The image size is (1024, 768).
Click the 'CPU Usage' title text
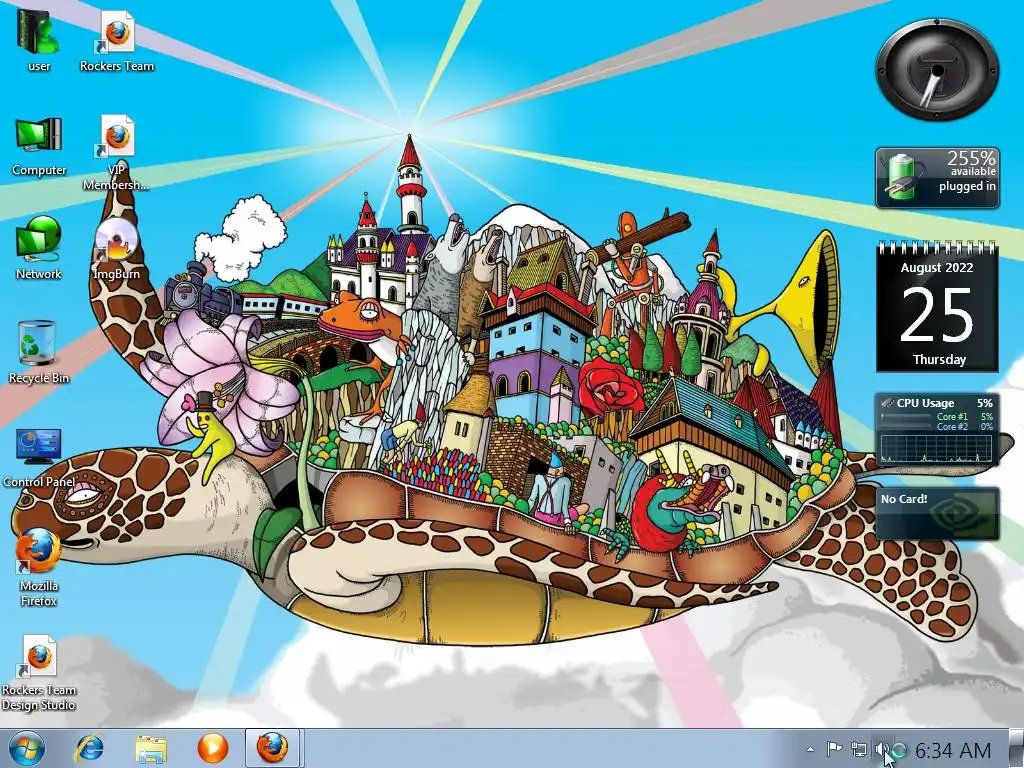coord(925,403)
